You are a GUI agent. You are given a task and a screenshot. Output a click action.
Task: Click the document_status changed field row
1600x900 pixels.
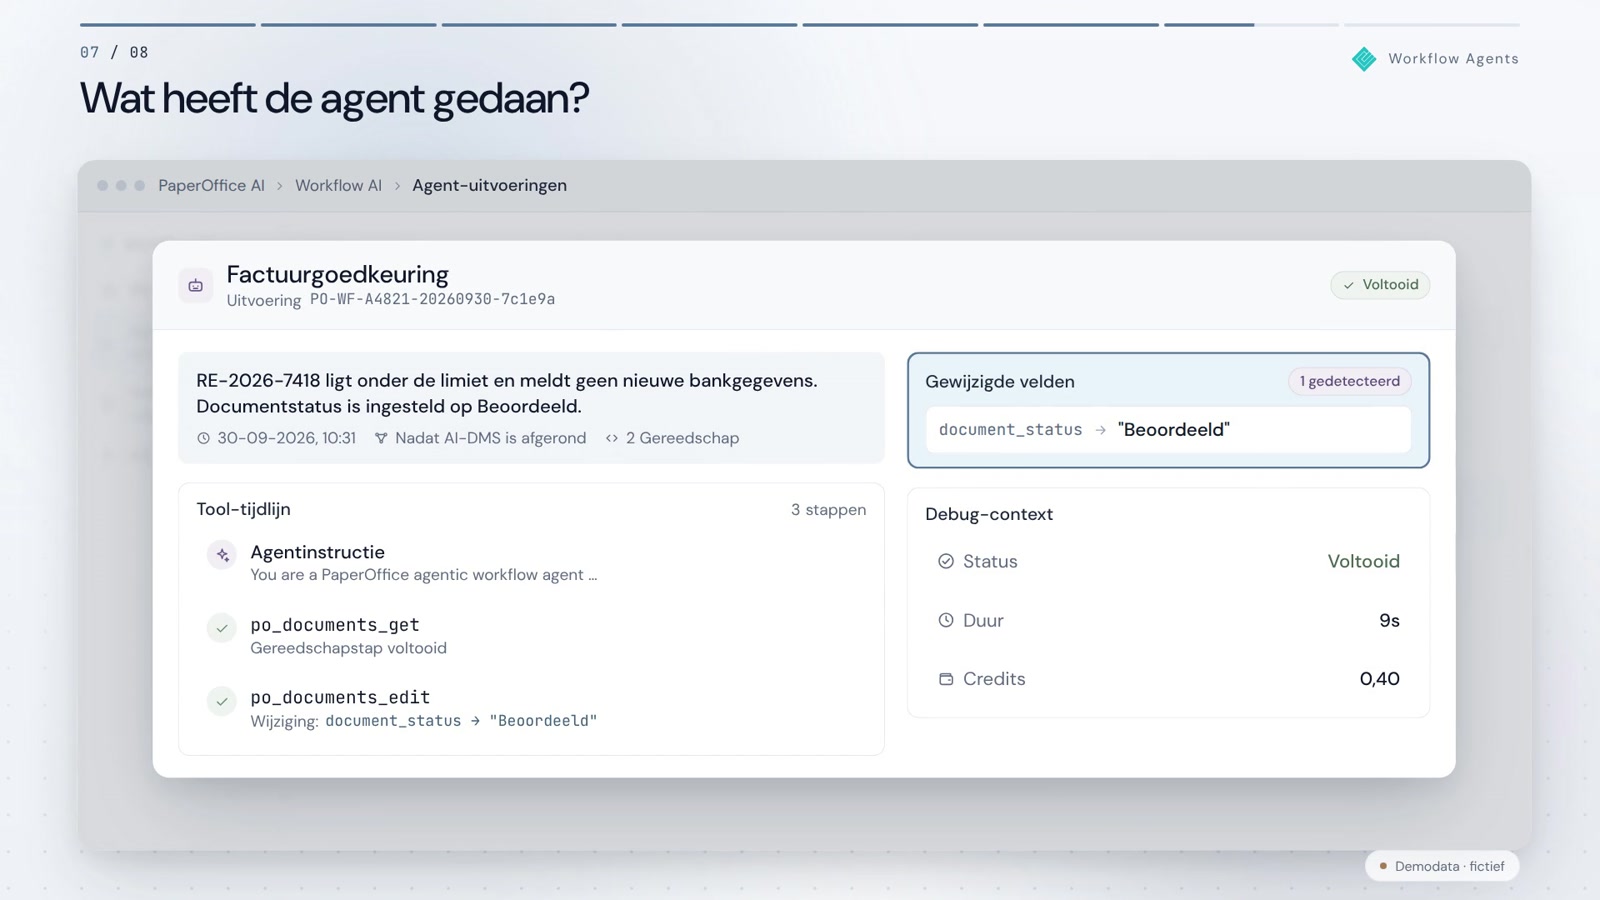coord(1168,430)
